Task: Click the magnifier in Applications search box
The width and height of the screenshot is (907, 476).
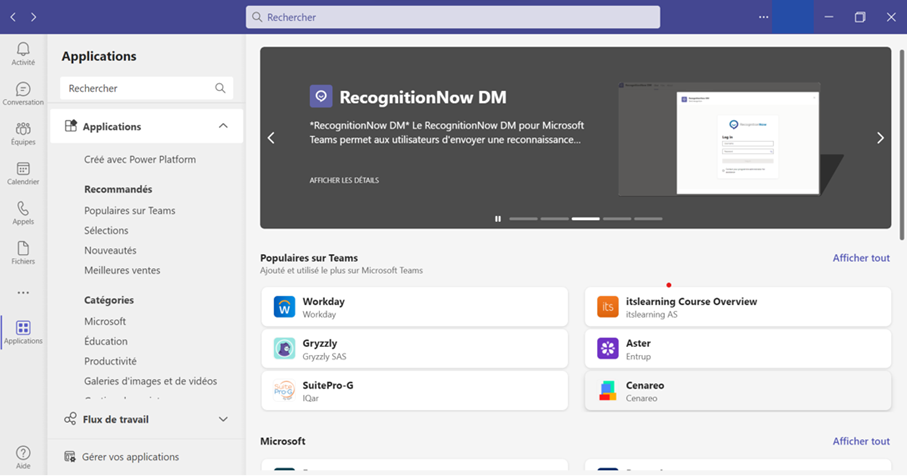Action: pyautogui.click(x=220, y=88)
